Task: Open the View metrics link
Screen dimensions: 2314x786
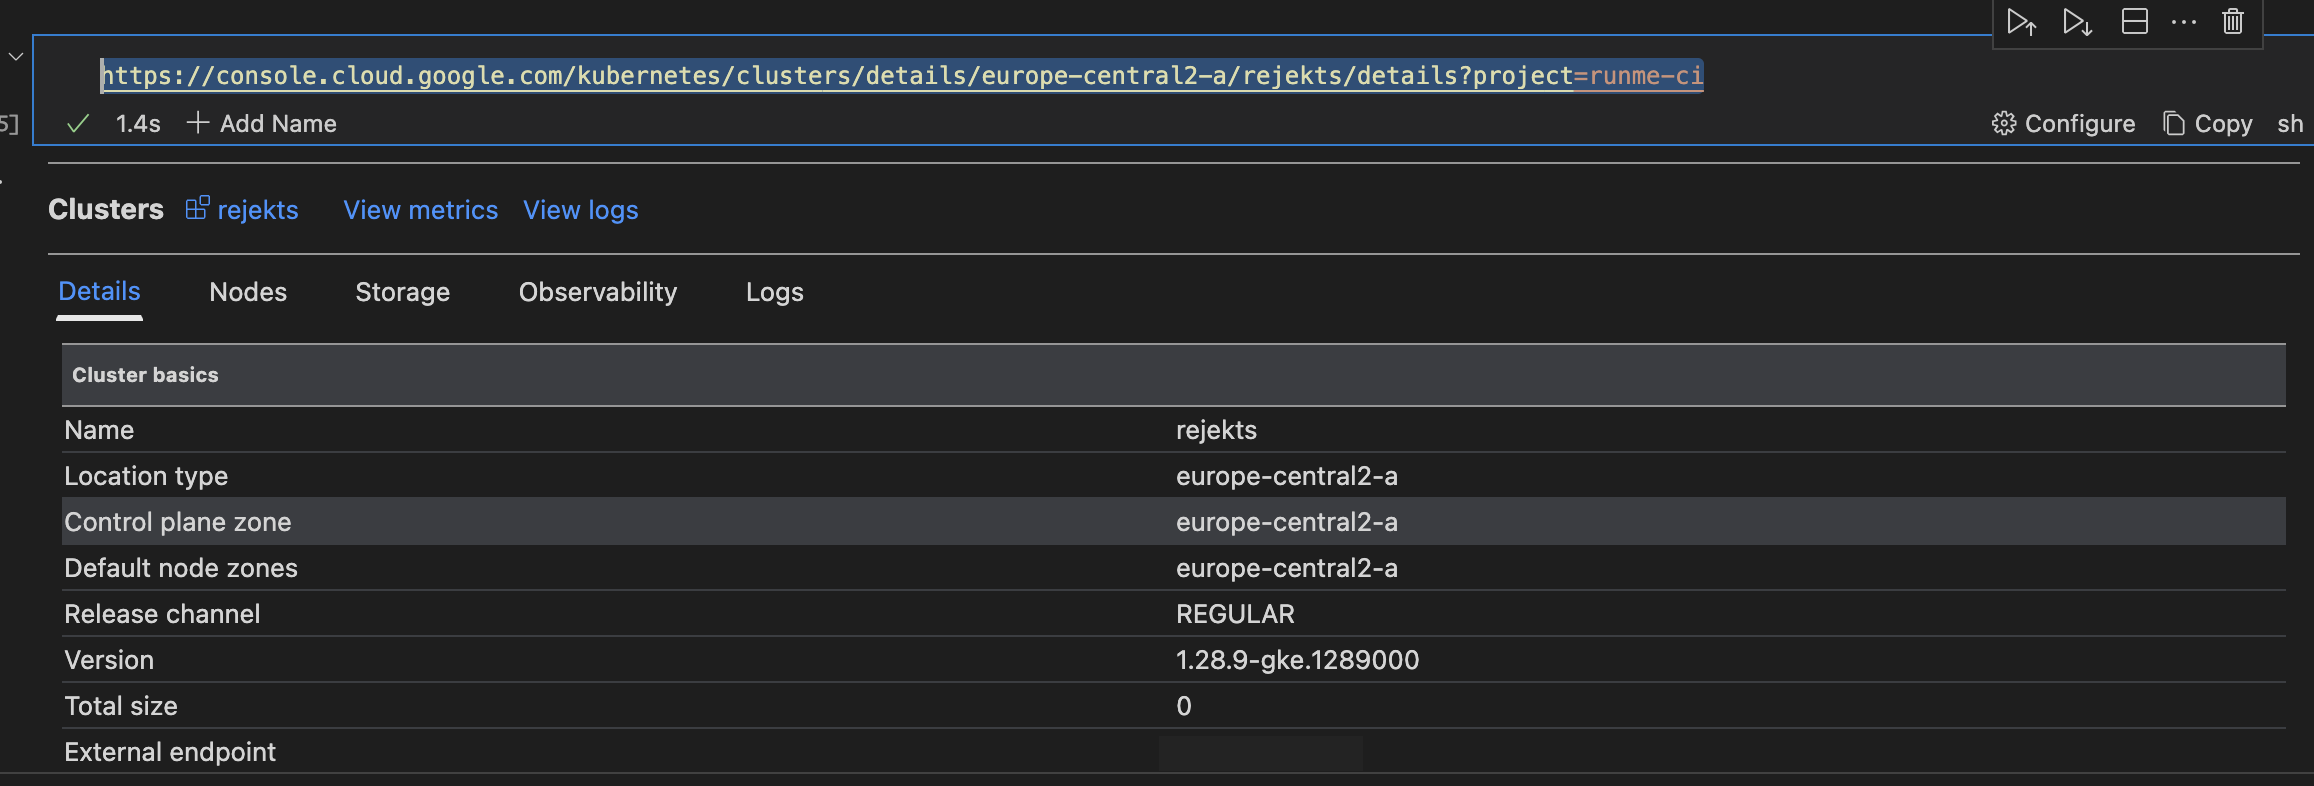Action: 420,210
